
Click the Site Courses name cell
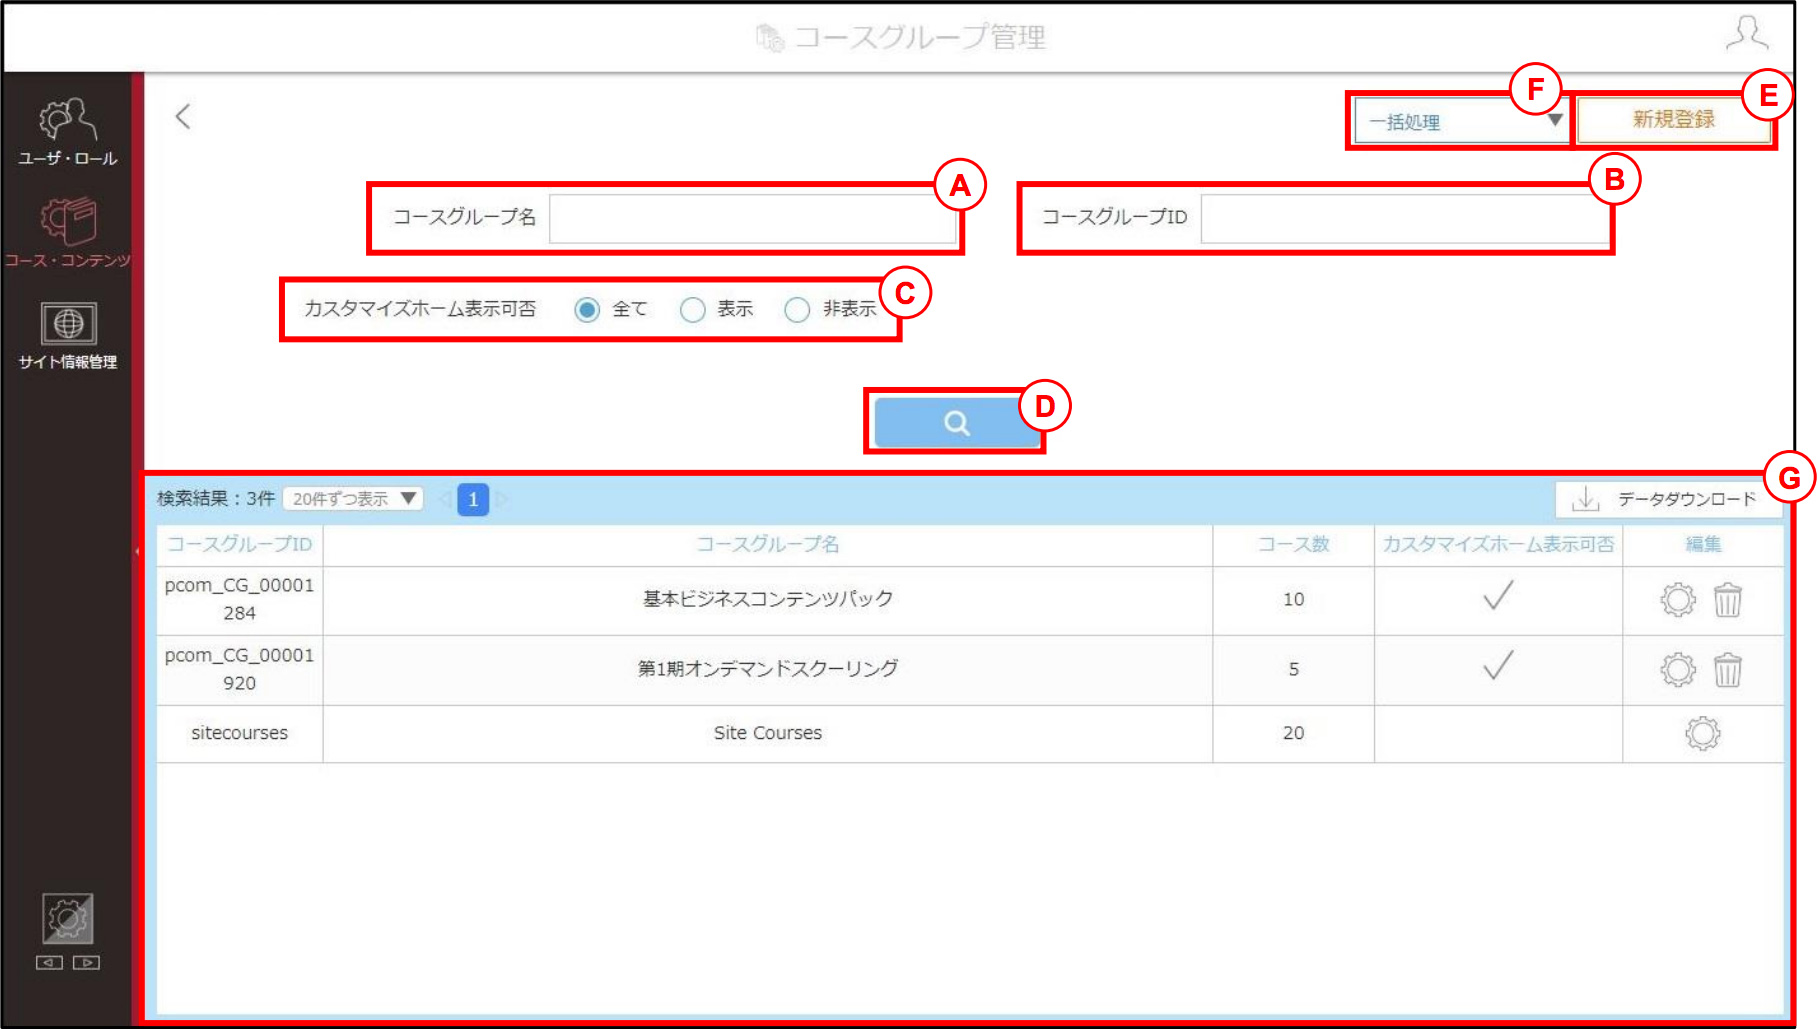point(768,733)
